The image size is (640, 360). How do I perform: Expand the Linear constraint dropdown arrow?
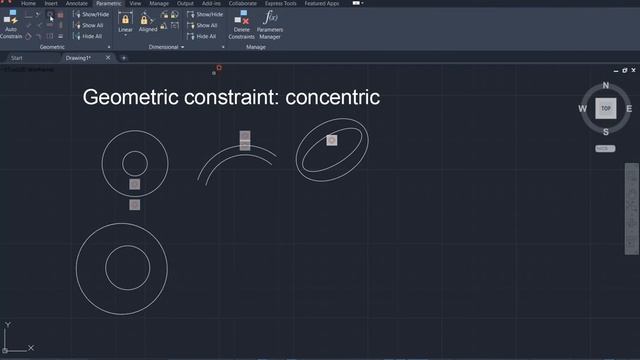click(125, 36)
